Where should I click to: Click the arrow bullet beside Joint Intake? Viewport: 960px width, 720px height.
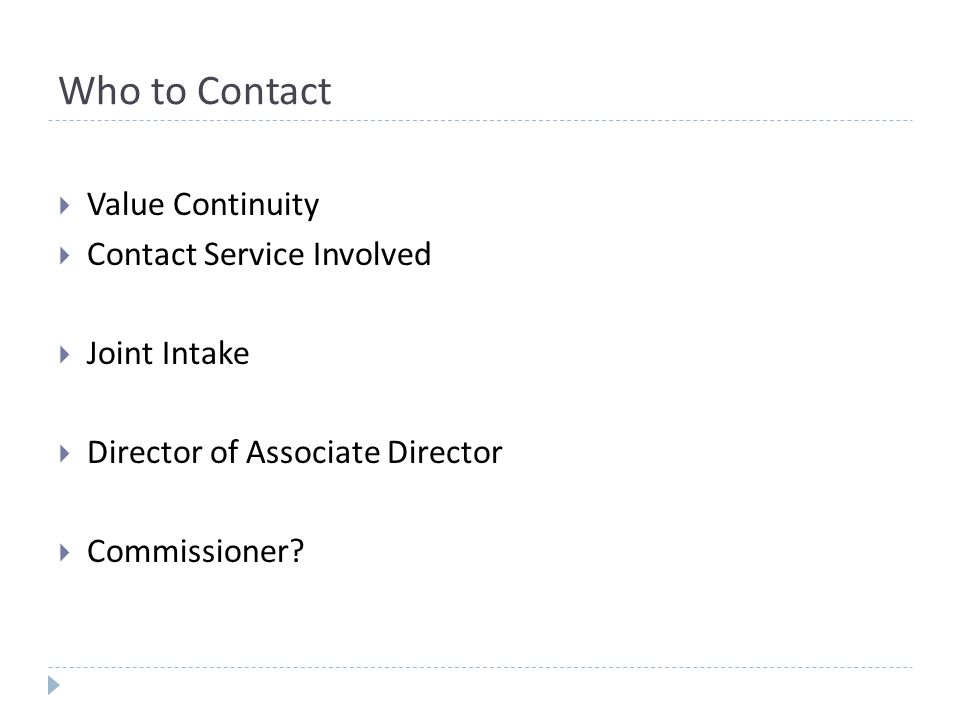pyautogui.click(x=65, y=354)
